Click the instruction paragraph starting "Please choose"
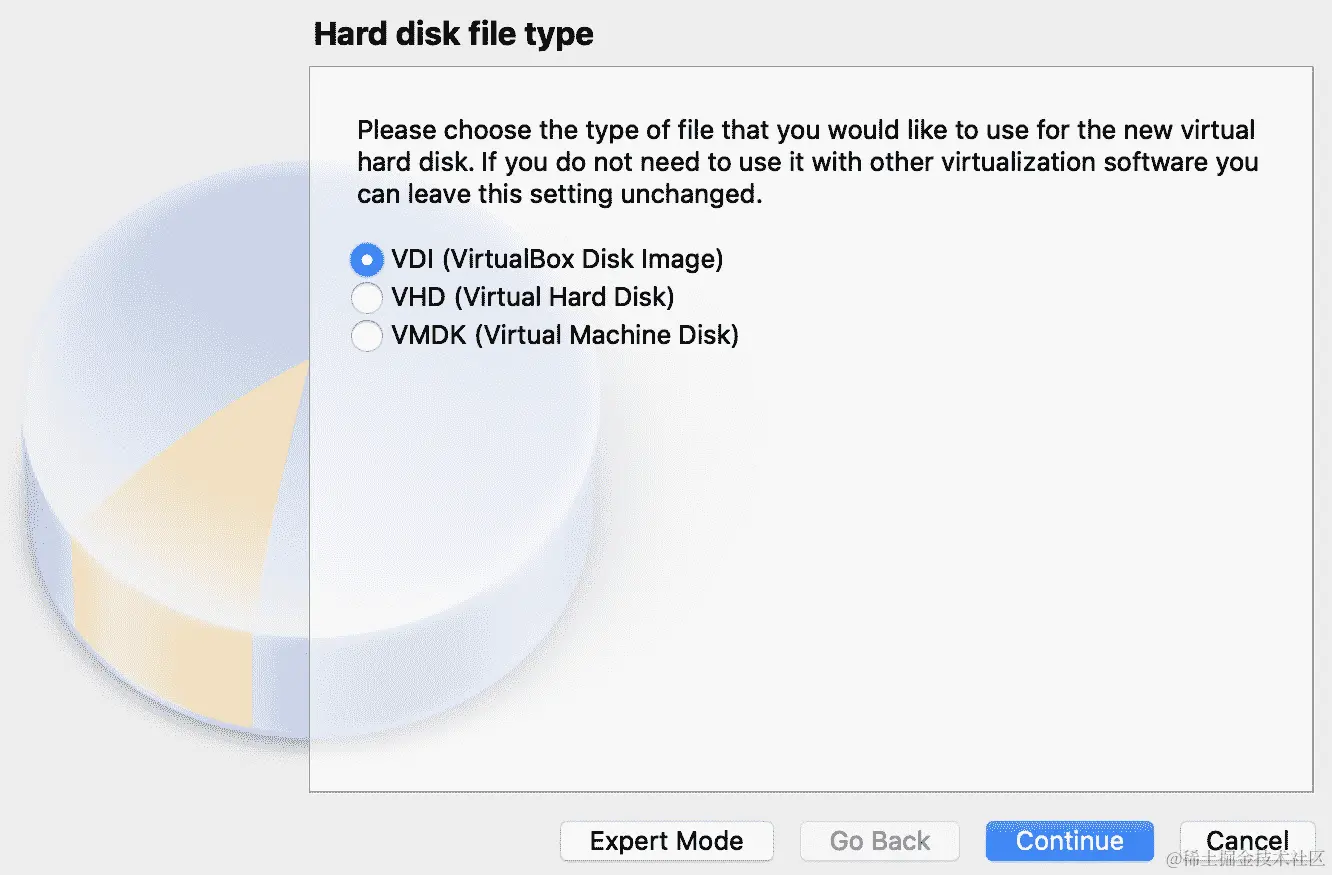The width and height of the screenshot is (1332, 875). point(806,162)
